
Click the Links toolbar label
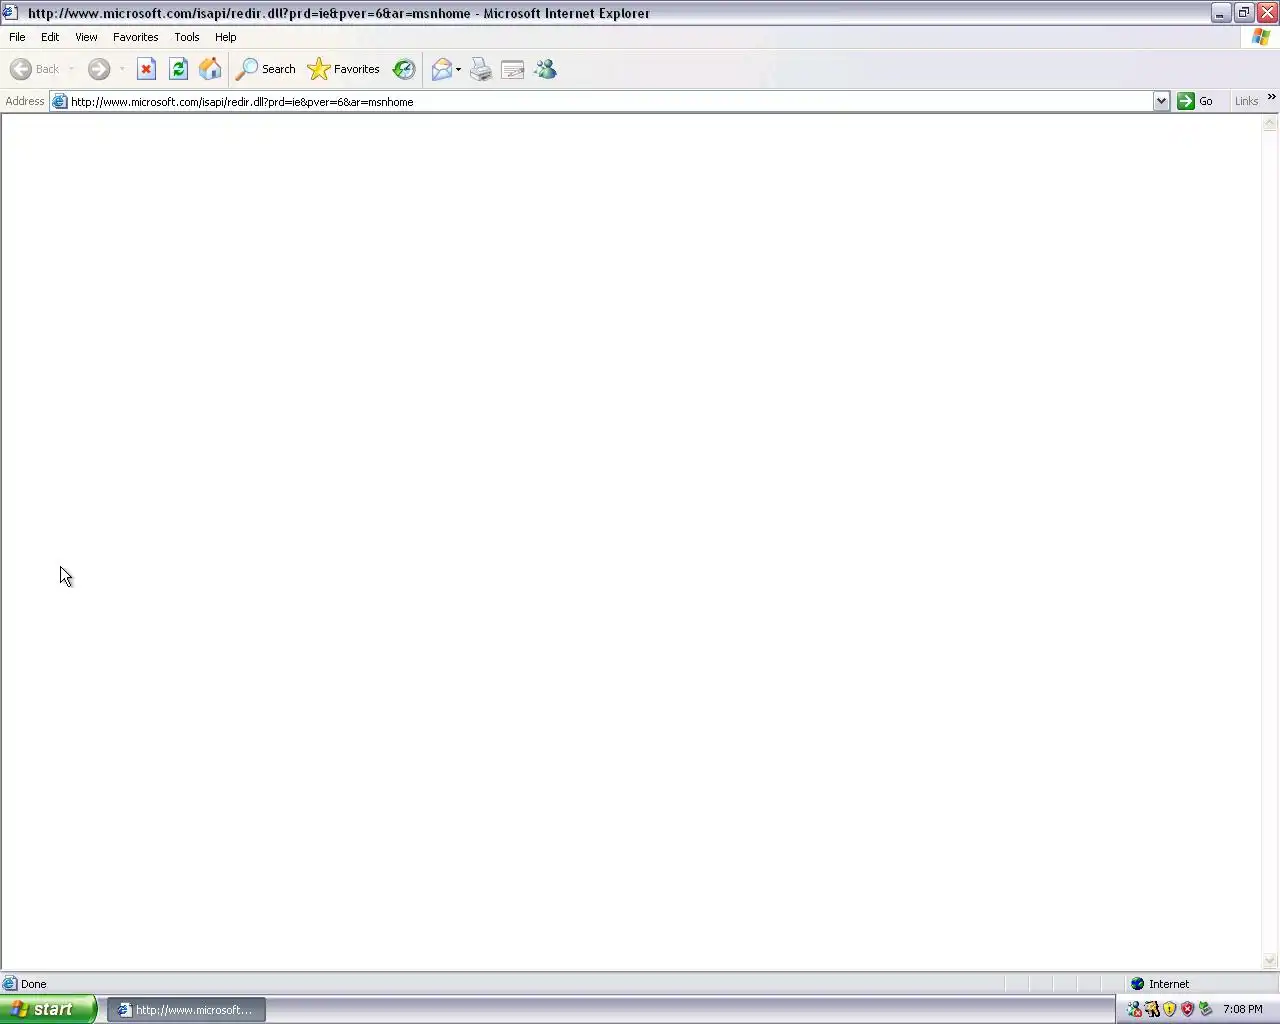(1246, 101)
